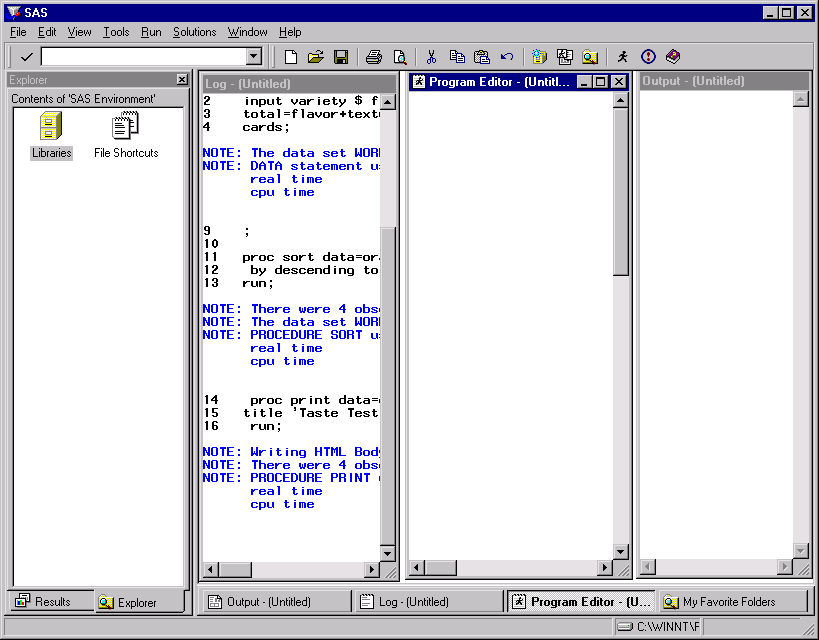Open the SAS Help book icon
Viewport: 819px width, 640px height.
(x=673, y=57)
